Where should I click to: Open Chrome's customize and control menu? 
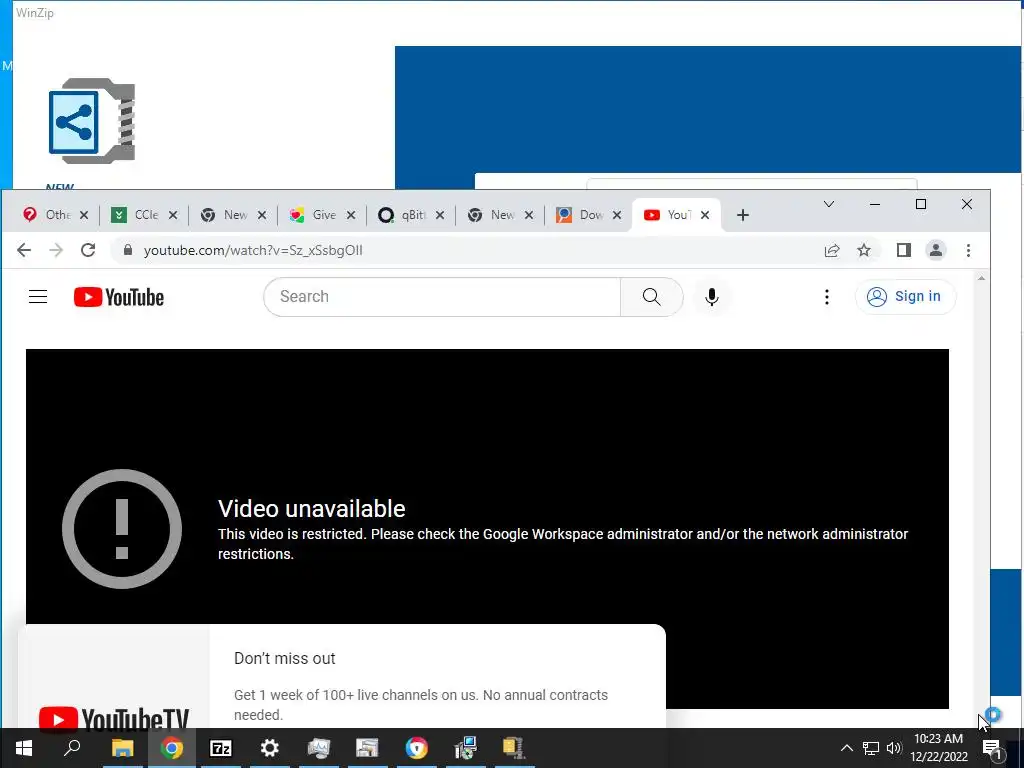pyautogui.click(x=968, y=250)
